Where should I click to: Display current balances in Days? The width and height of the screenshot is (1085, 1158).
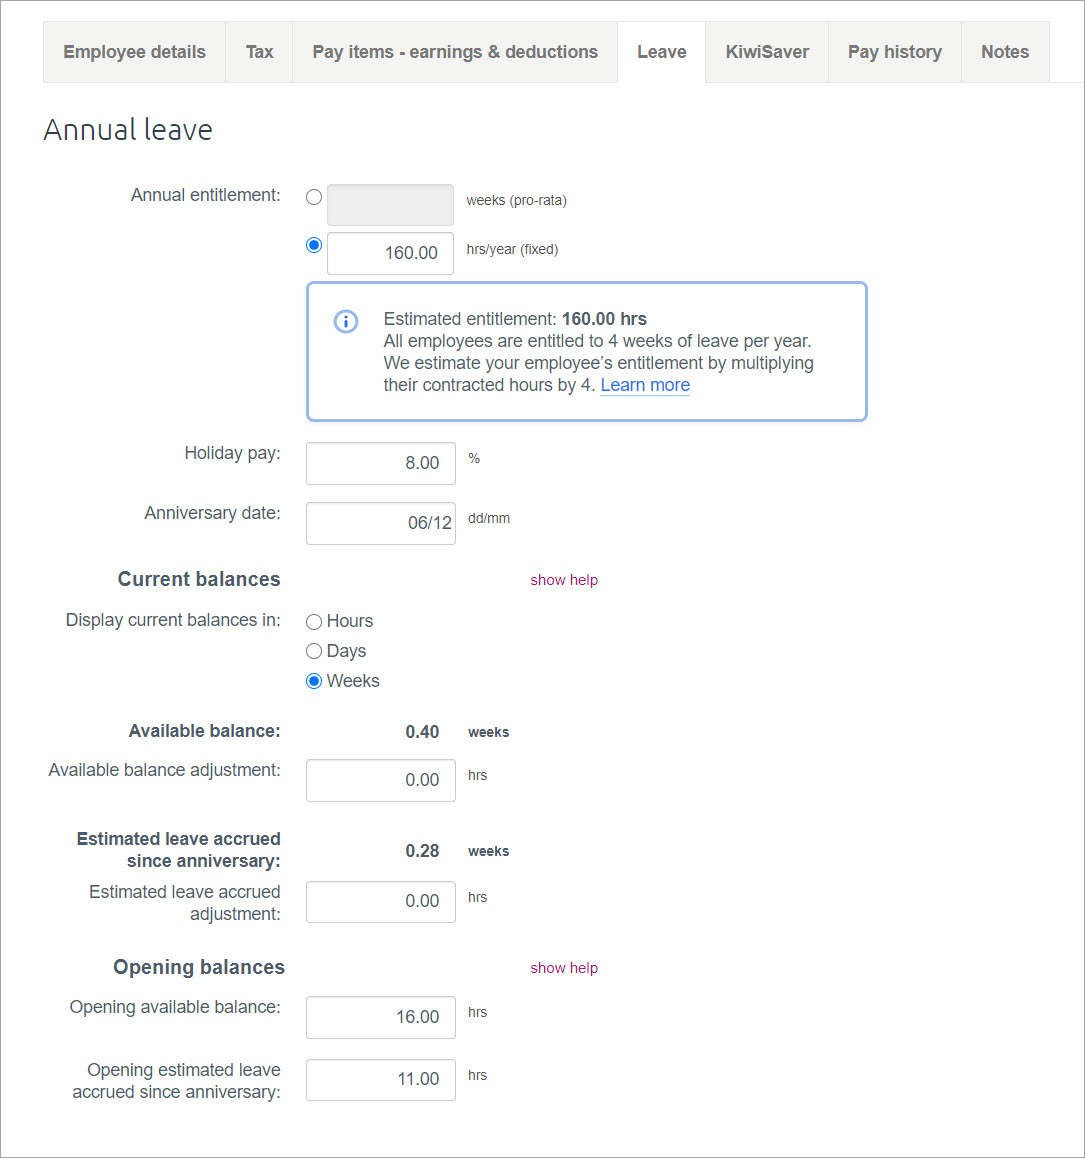coord(314,652)
